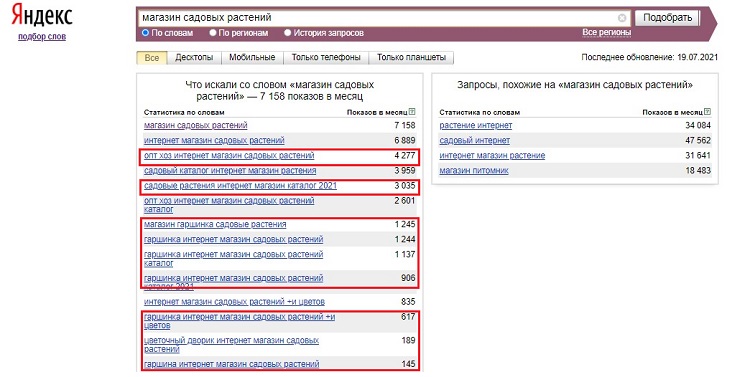750x377 pixels.
Task: Open query садовый каталог интернет магазин растения
Action: [x=230, y=171]
